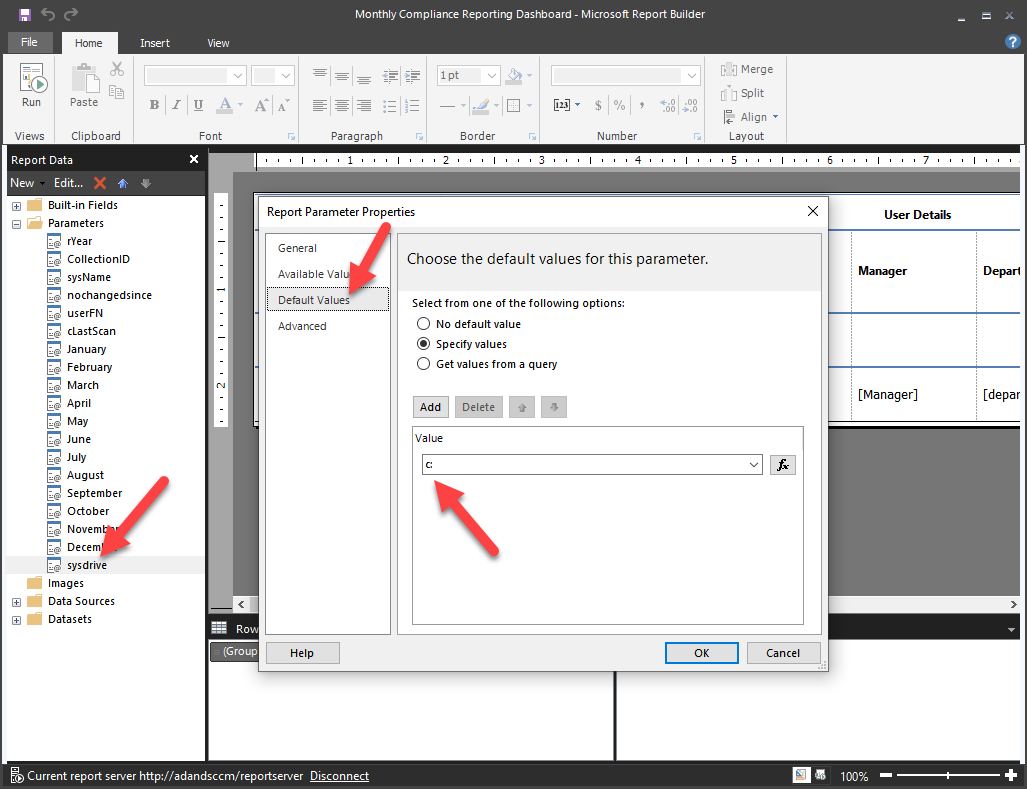Screen dimensions: 1027x789
Task: Switch to the Insert ribbon tab
Action: [x=155, y=43]
